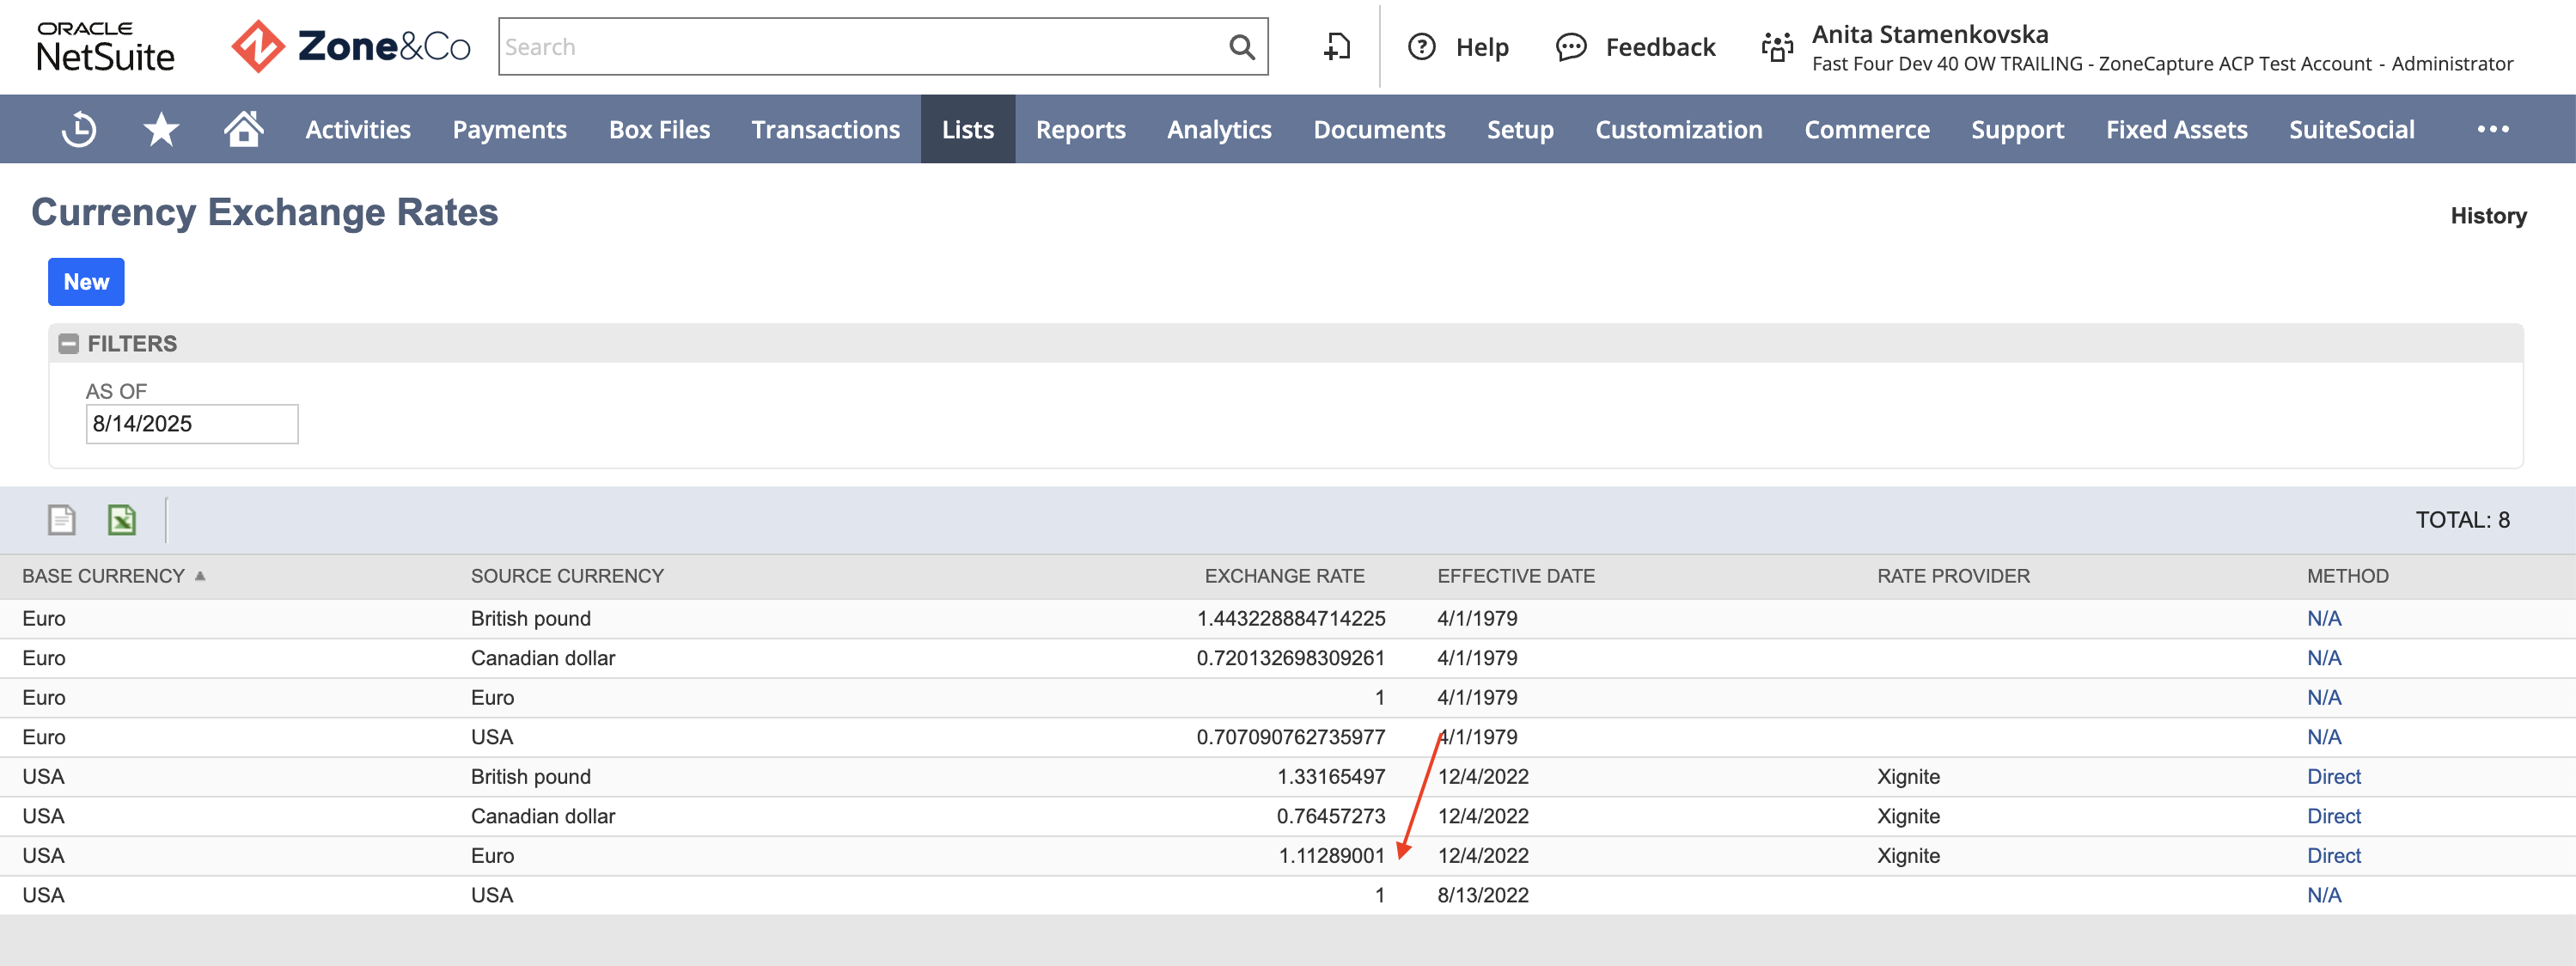
Task: Open the change role icon by the username
Action: [x=1777, y=47]
